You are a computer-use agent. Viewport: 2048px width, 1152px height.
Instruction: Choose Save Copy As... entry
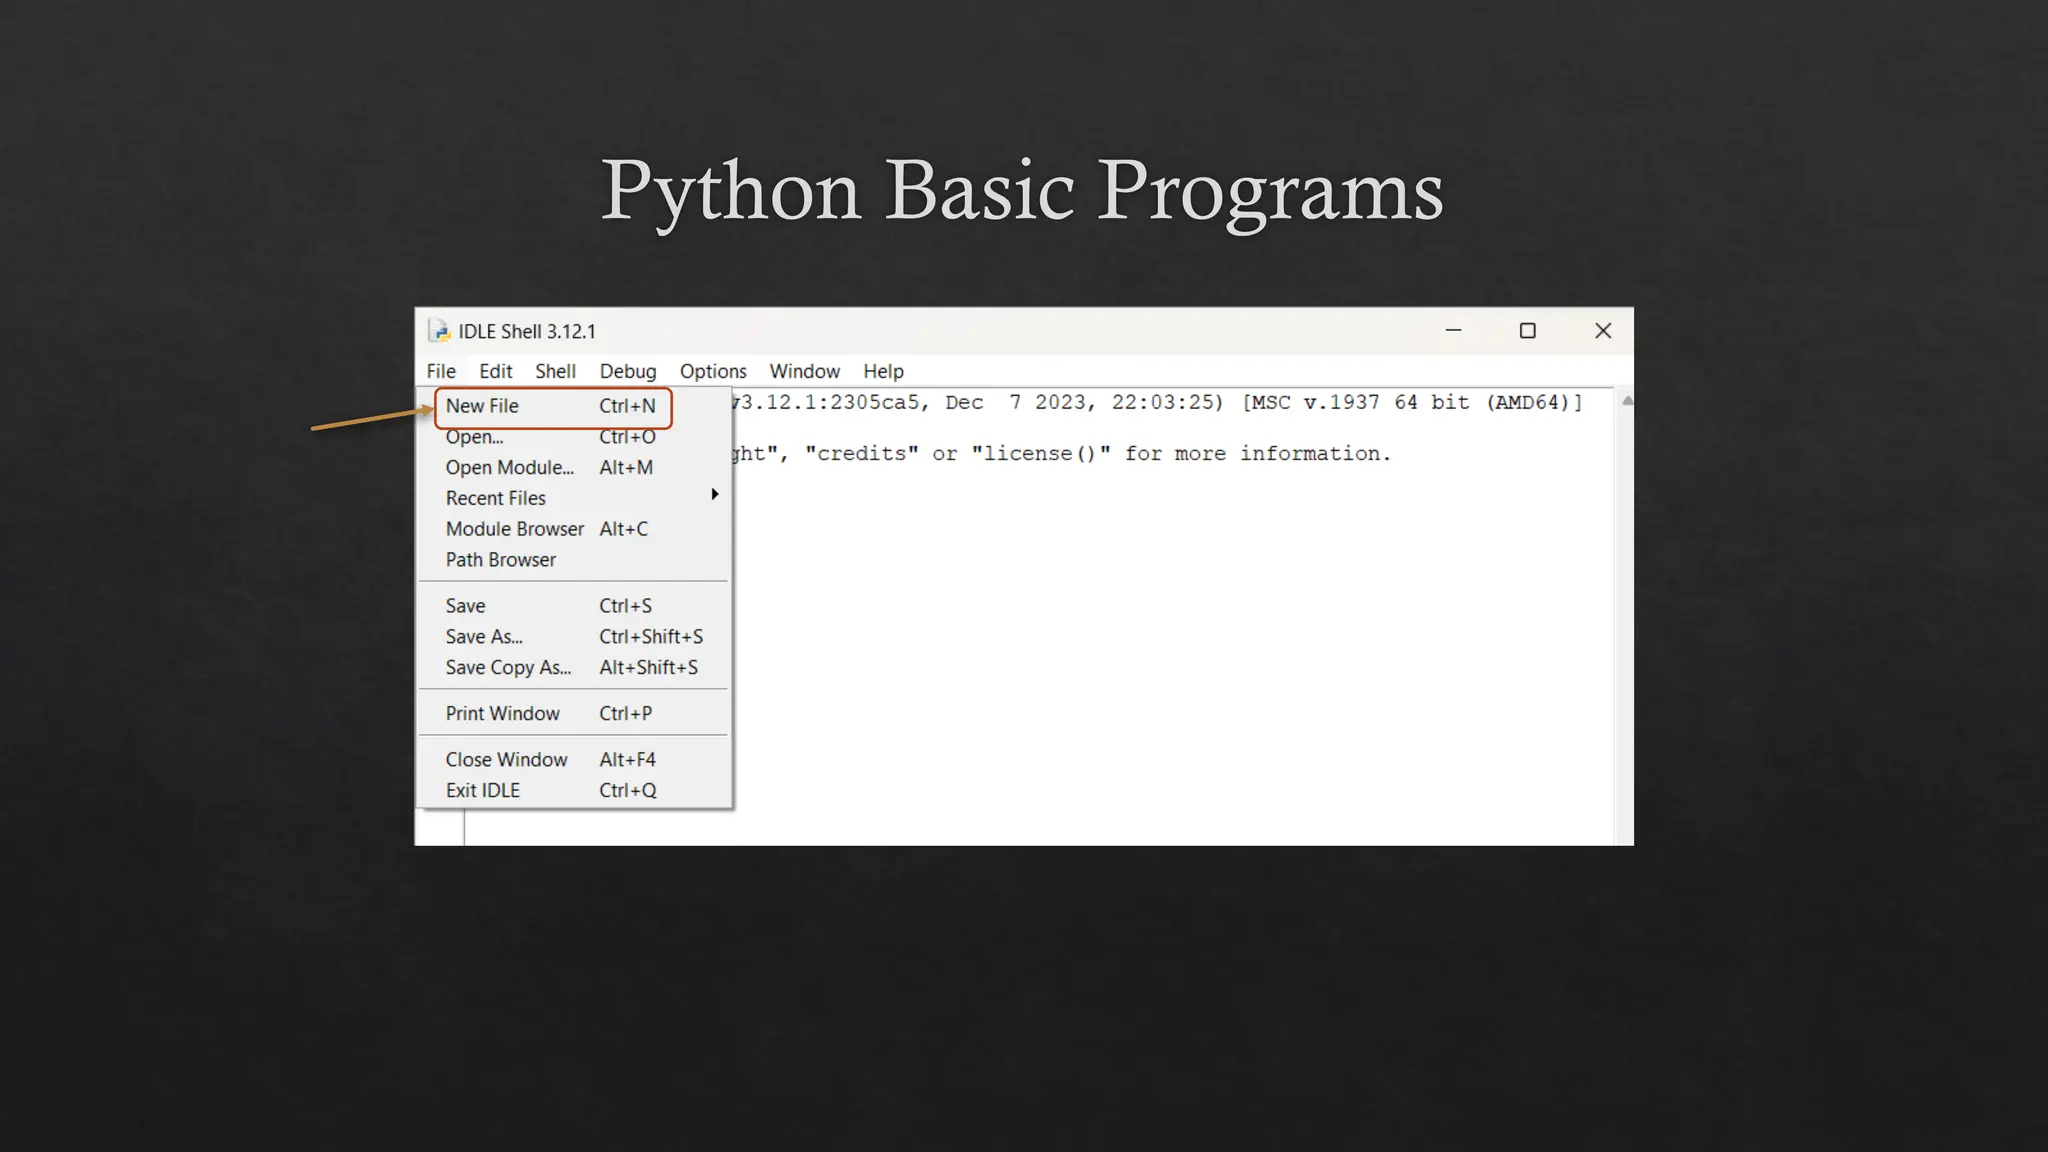[508, 668]
